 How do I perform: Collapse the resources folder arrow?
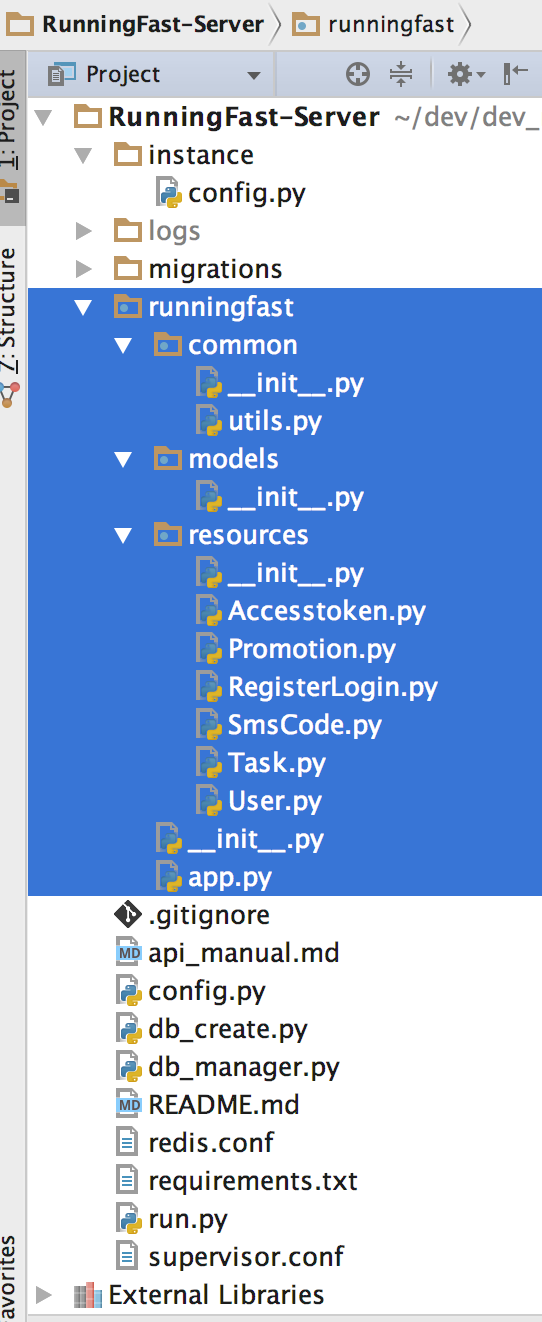pos(124,535)
